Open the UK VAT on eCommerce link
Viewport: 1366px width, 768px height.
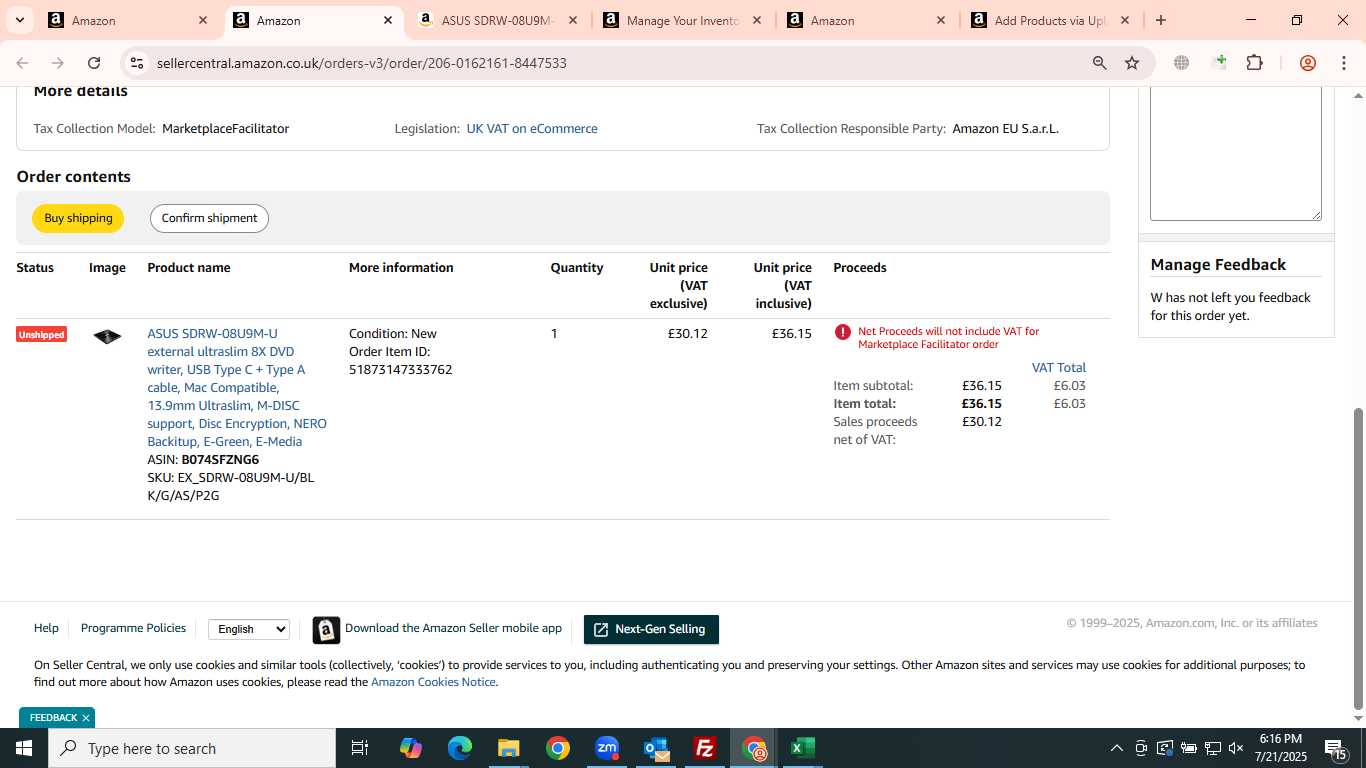(x=532, y=129)
